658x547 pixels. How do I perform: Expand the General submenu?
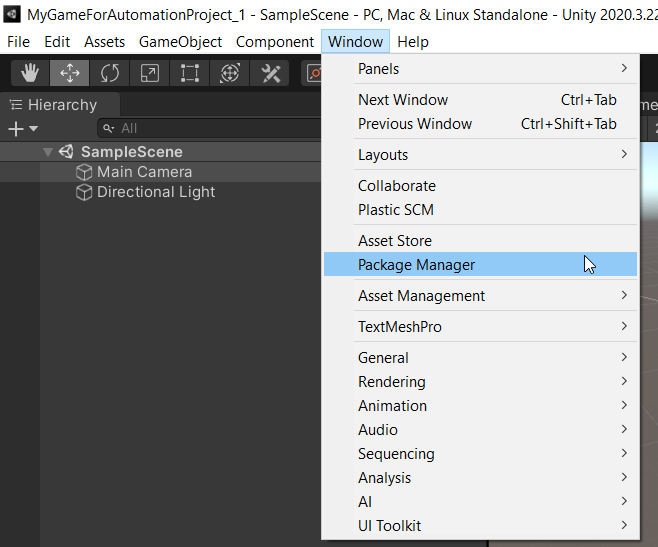click(480, 358)
